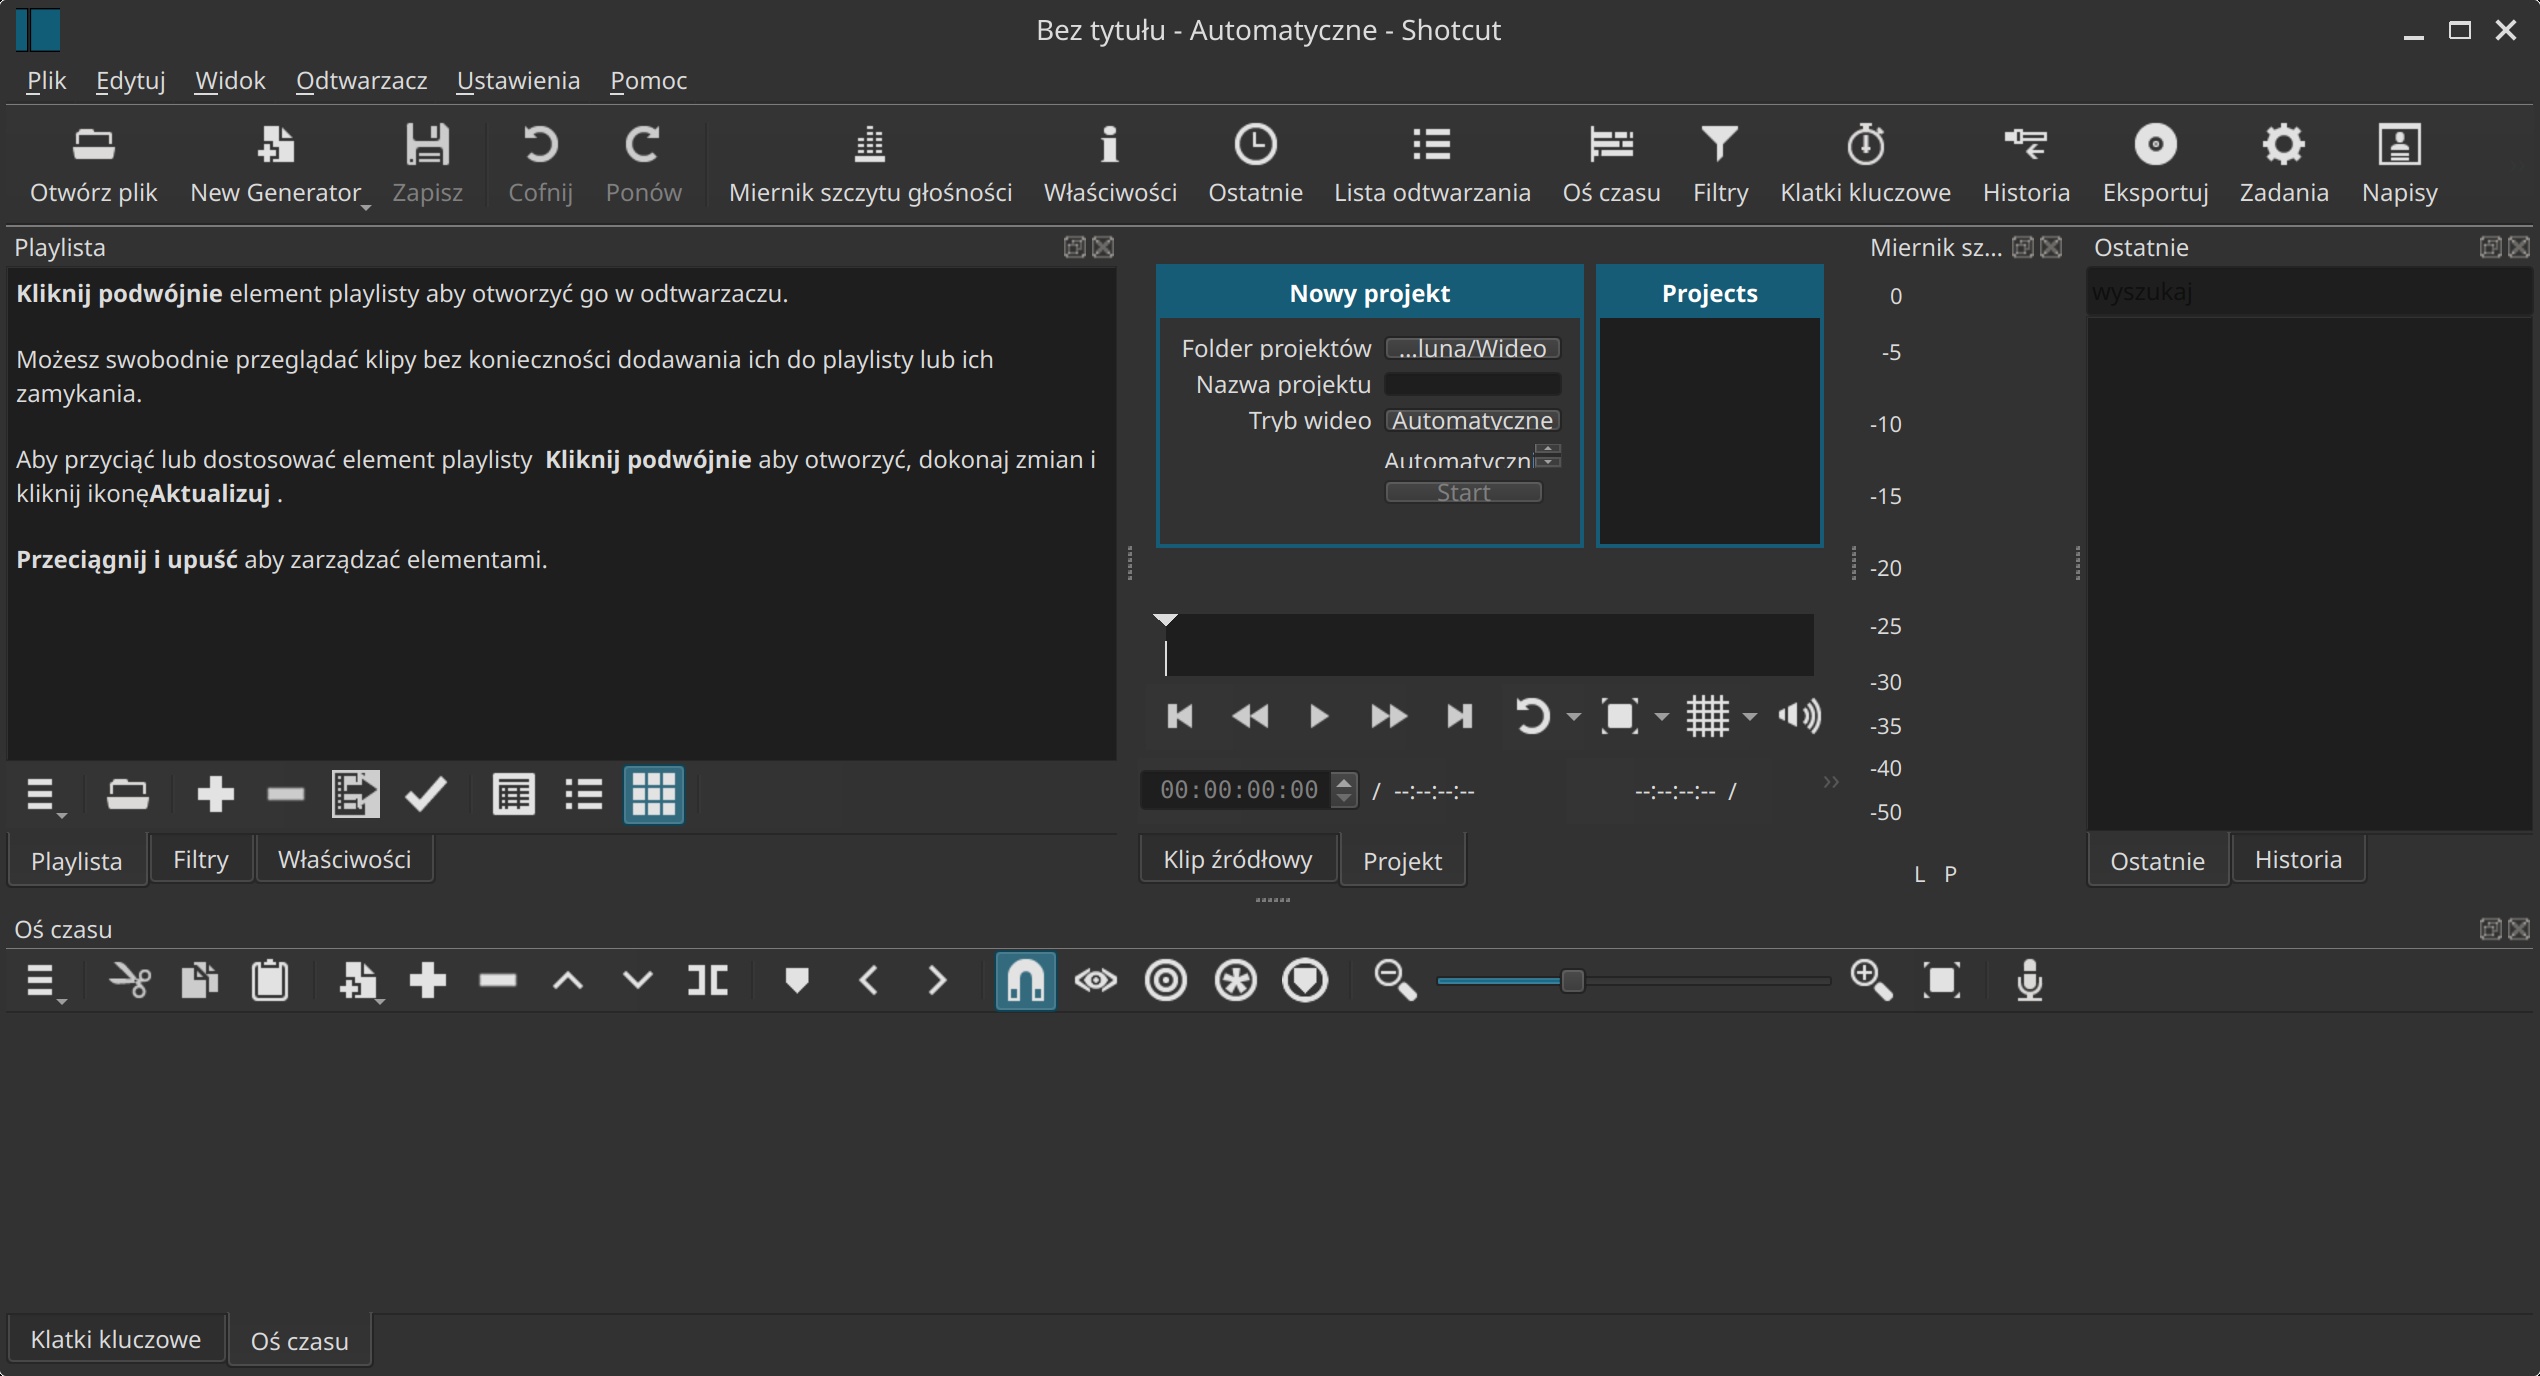Toggle timeline snapping magnet
2540x1376 pixels.
[1025, 981]
